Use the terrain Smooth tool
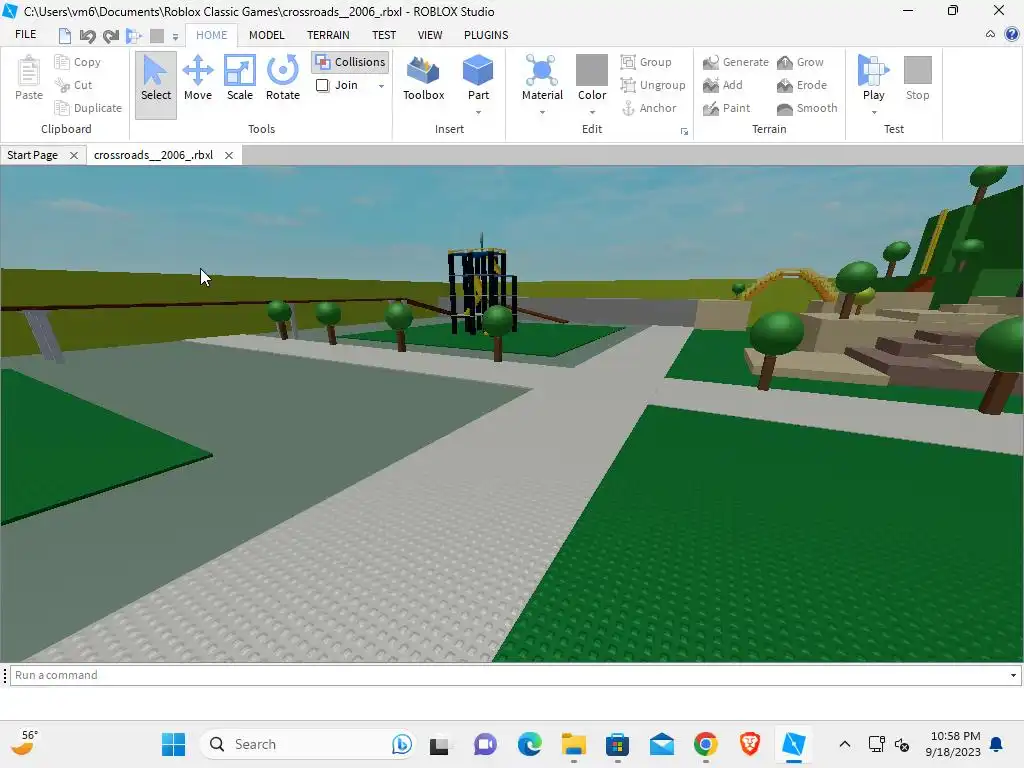The width and height of the screenshot is (1024, 768). (x=807, y=108)
